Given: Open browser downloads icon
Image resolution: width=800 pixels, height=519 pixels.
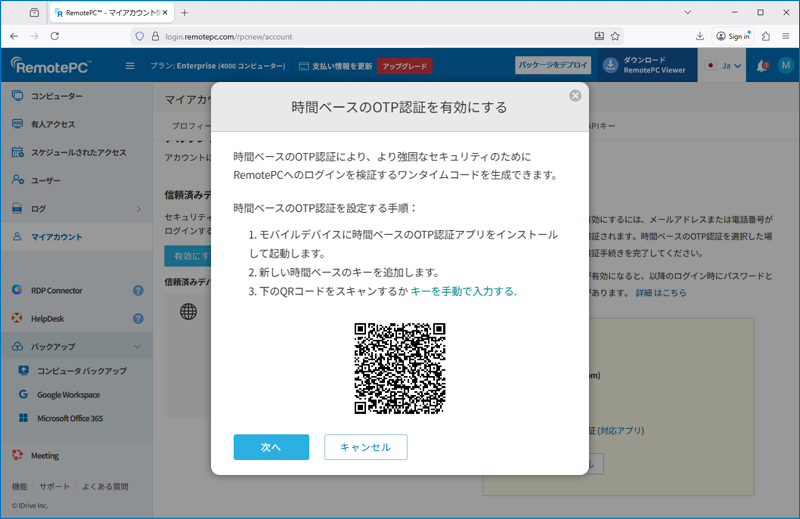Looking at the screenshot, I should pyautogui.click(x=699, y=36).
